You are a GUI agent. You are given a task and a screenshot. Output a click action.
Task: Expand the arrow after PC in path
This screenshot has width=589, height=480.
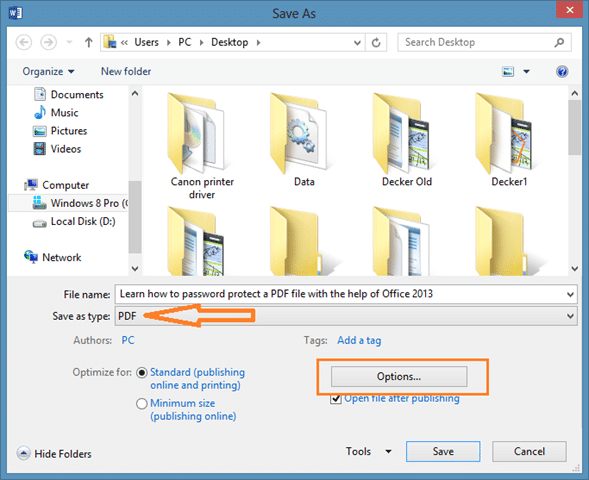tap(201, 42)
